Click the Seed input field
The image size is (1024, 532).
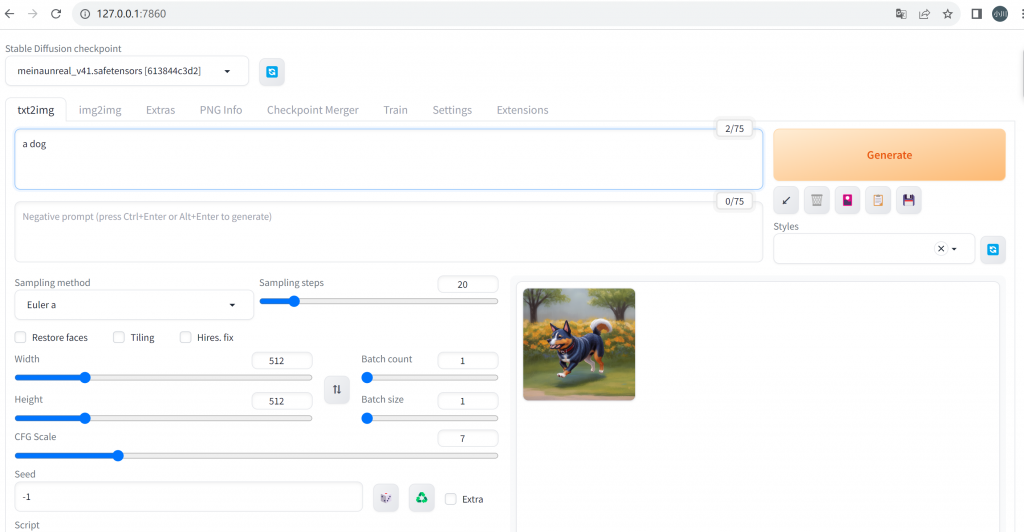pyautogui.click(x=189, y=497)
